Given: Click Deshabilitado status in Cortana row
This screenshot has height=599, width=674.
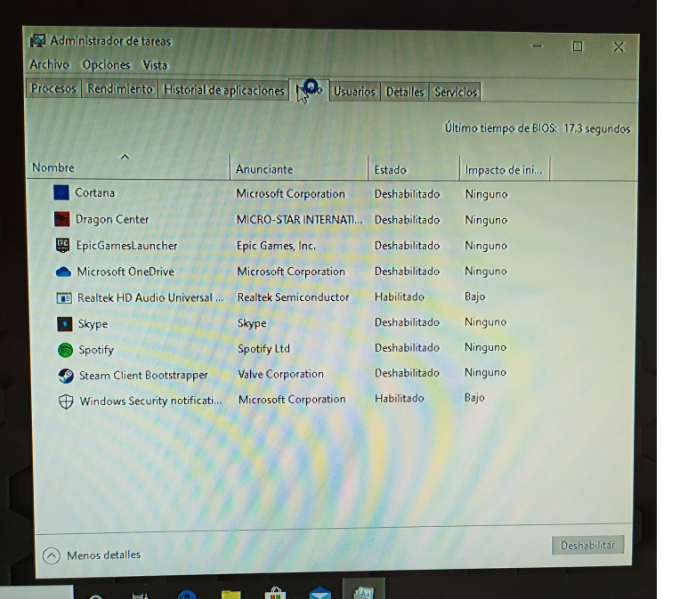Looking at the screenshot, I should [x=407, y=194].
